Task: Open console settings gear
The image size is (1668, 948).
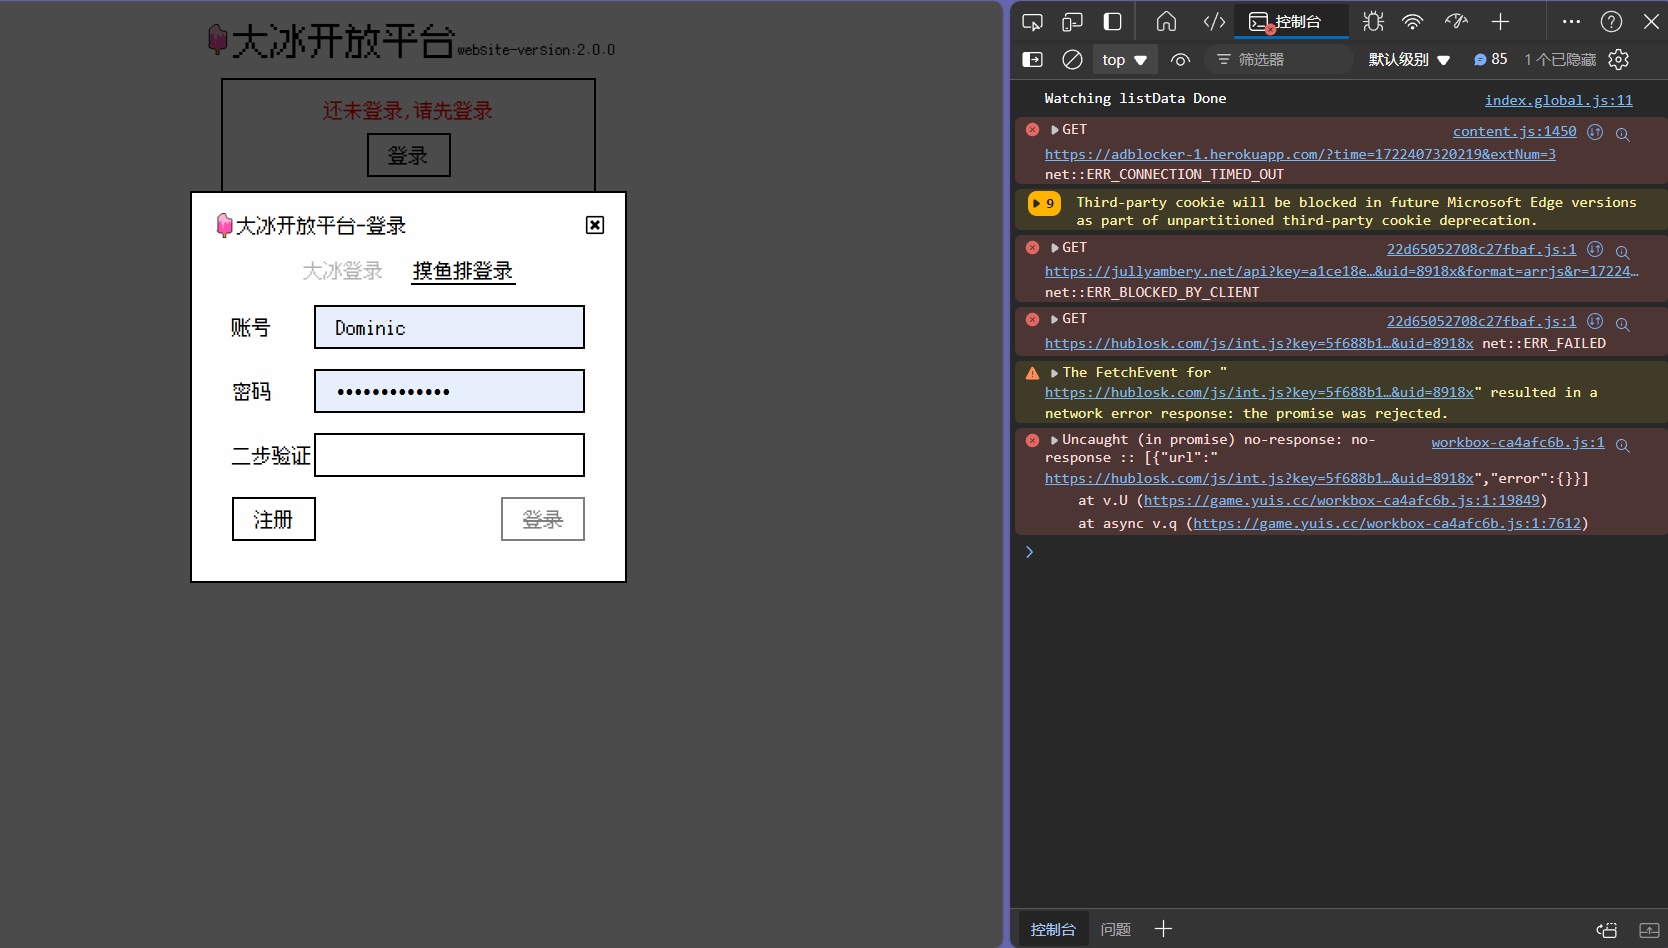Action: [x=1619, y=60]
